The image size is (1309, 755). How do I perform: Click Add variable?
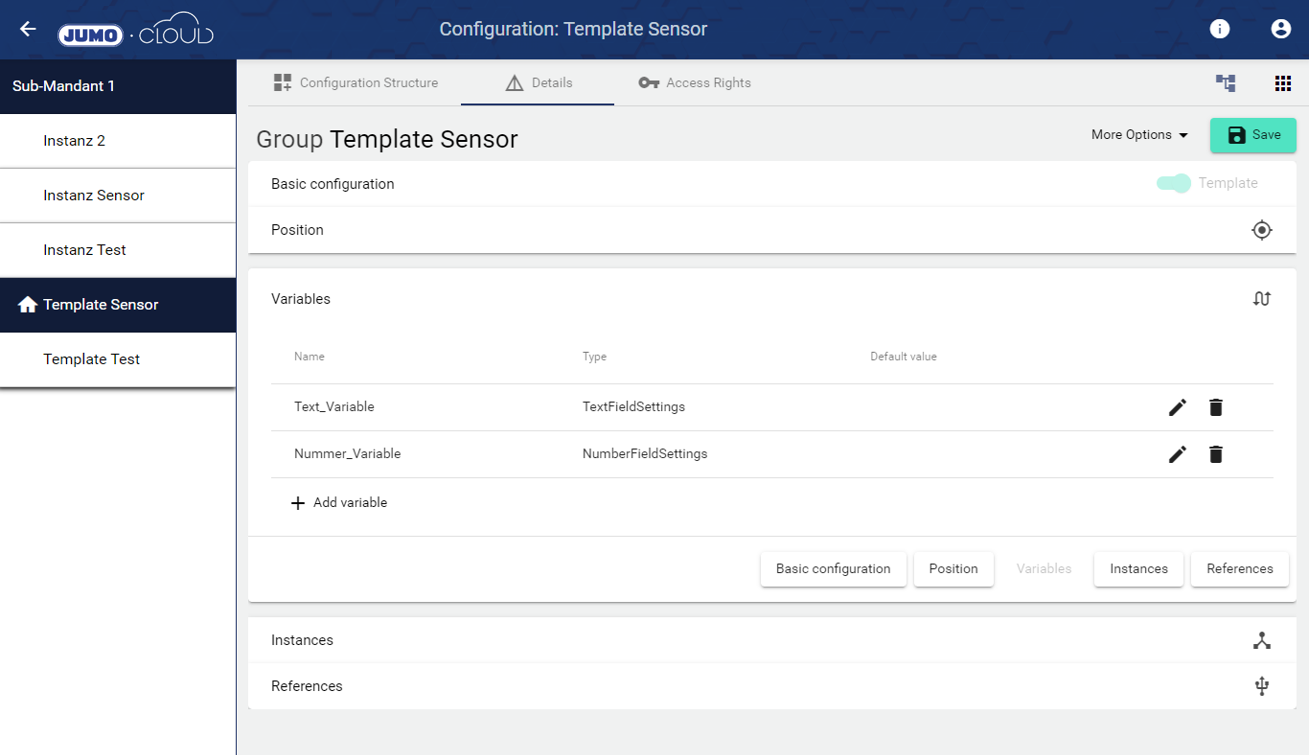coord(339,503)
